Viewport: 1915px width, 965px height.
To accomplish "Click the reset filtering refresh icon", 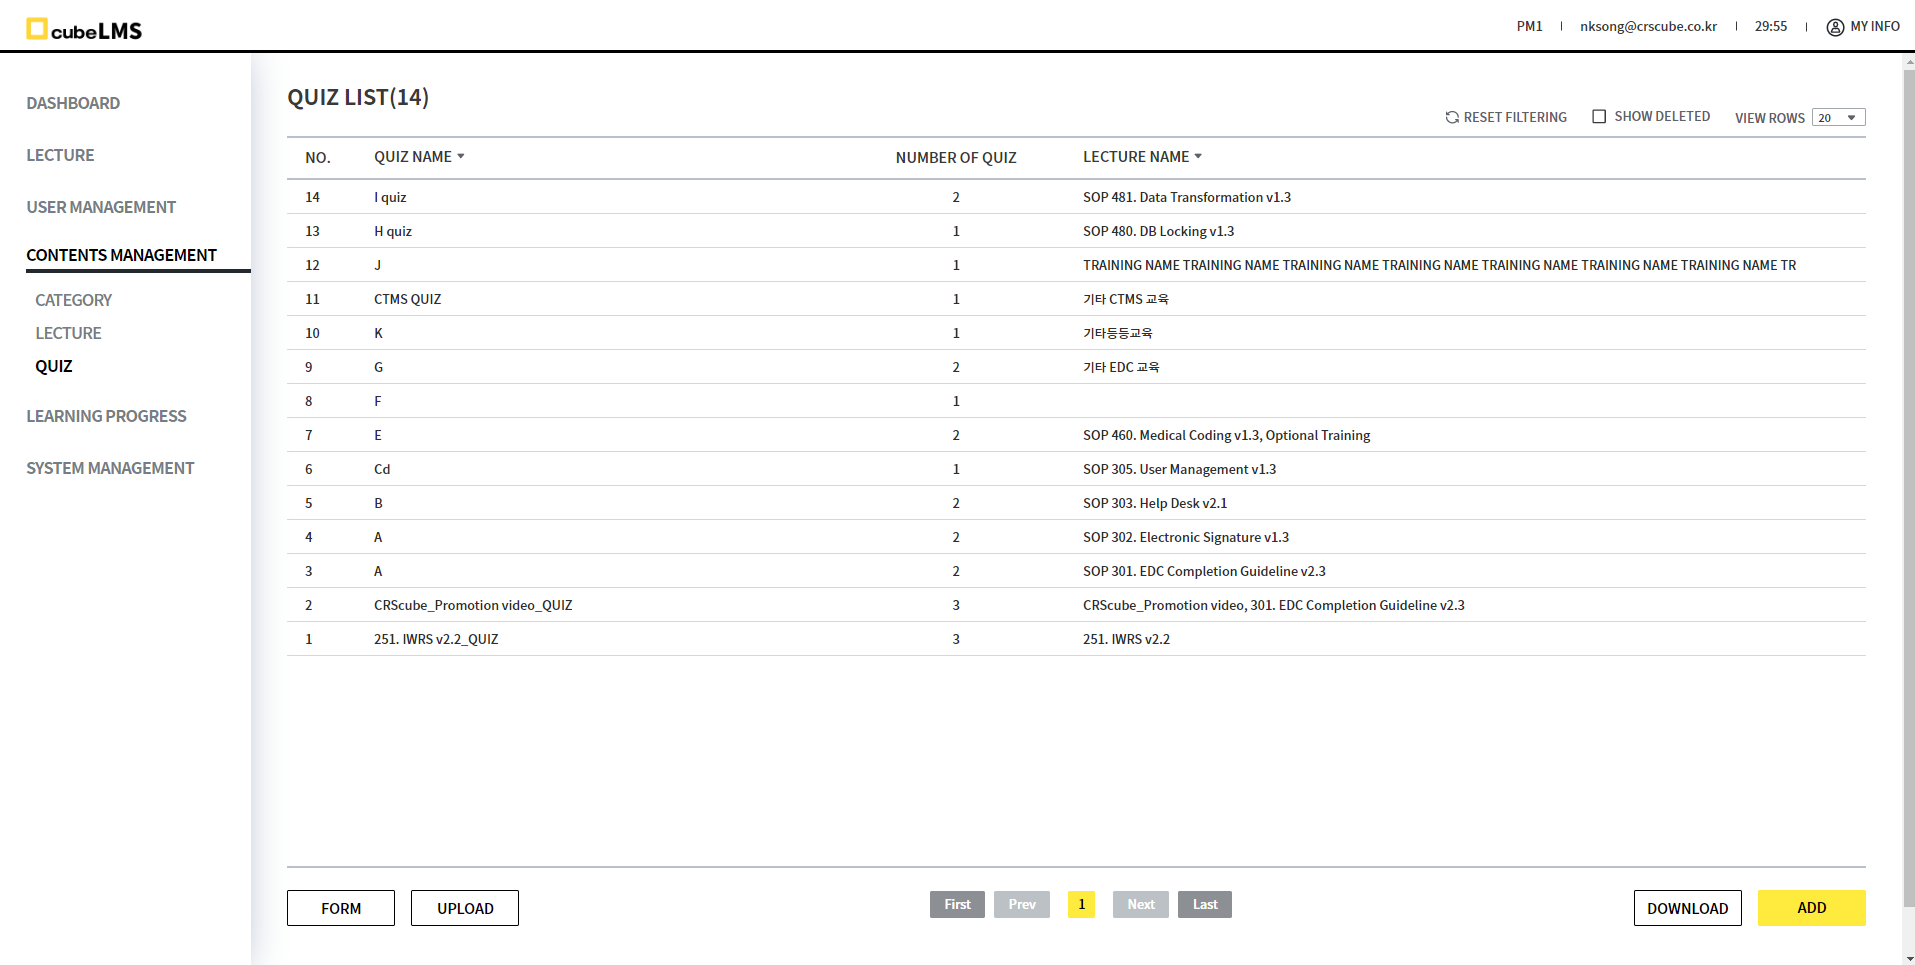I will (1452, 117).
